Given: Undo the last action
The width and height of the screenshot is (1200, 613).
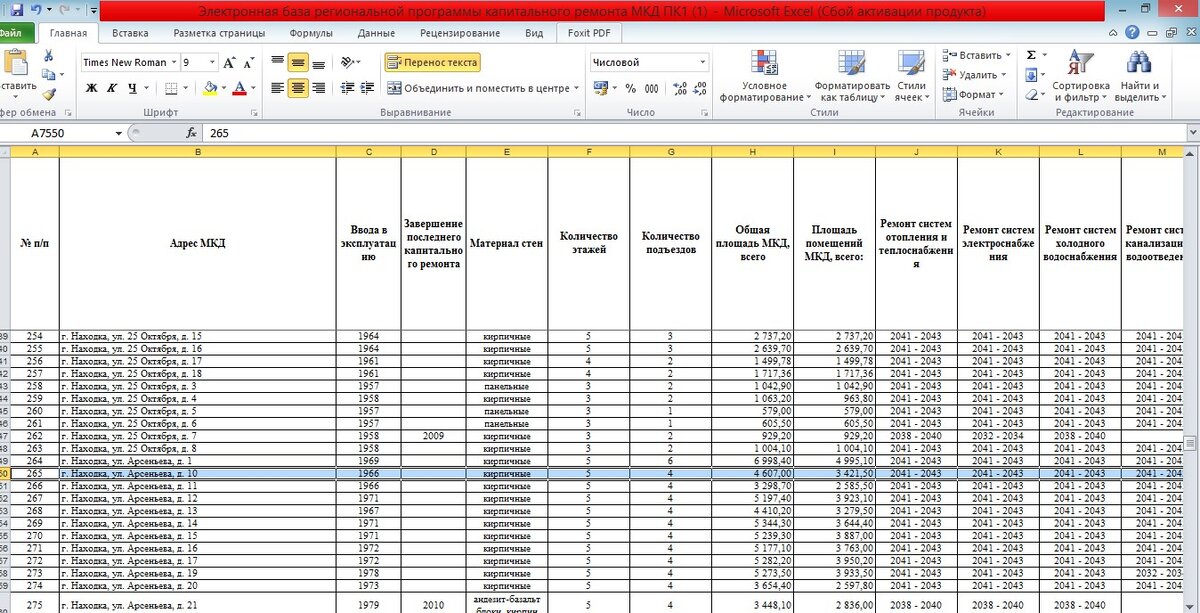Looking at the screenshot, I should coord(38,11).
